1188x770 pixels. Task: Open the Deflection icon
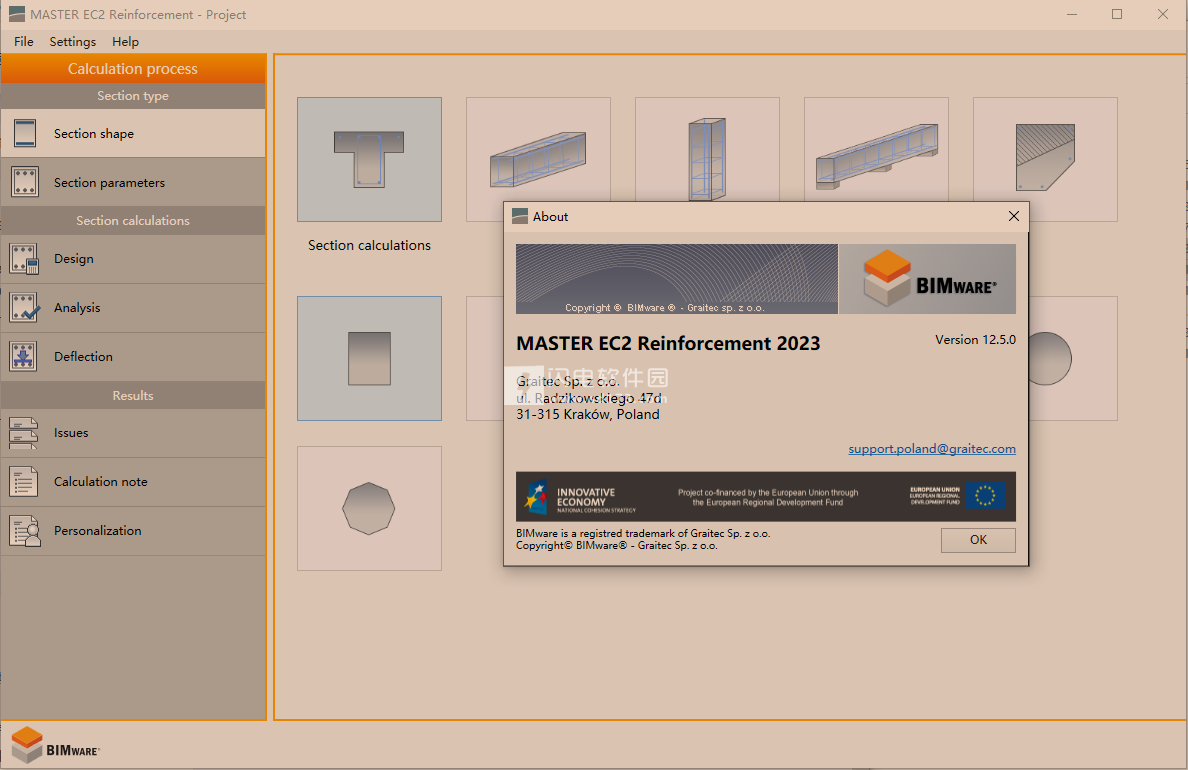[x=23, y=356]
